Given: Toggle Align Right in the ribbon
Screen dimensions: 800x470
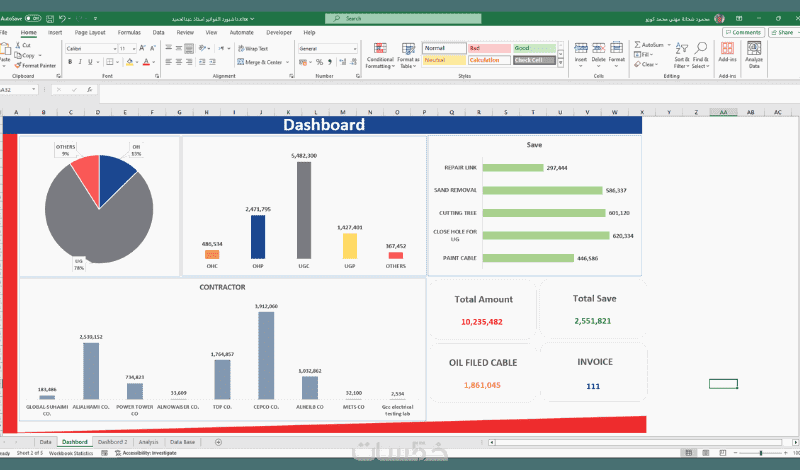Looking at the screenshot, I should [x=189, y=62].
